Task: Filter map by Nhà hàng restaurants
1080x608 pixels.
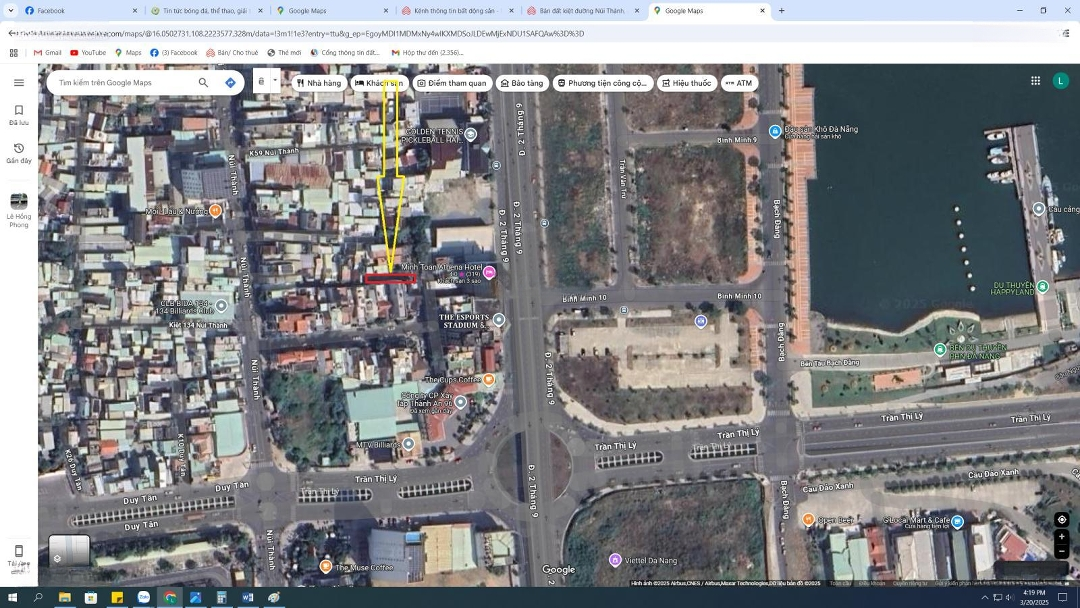Action: (x=318, y=83)
